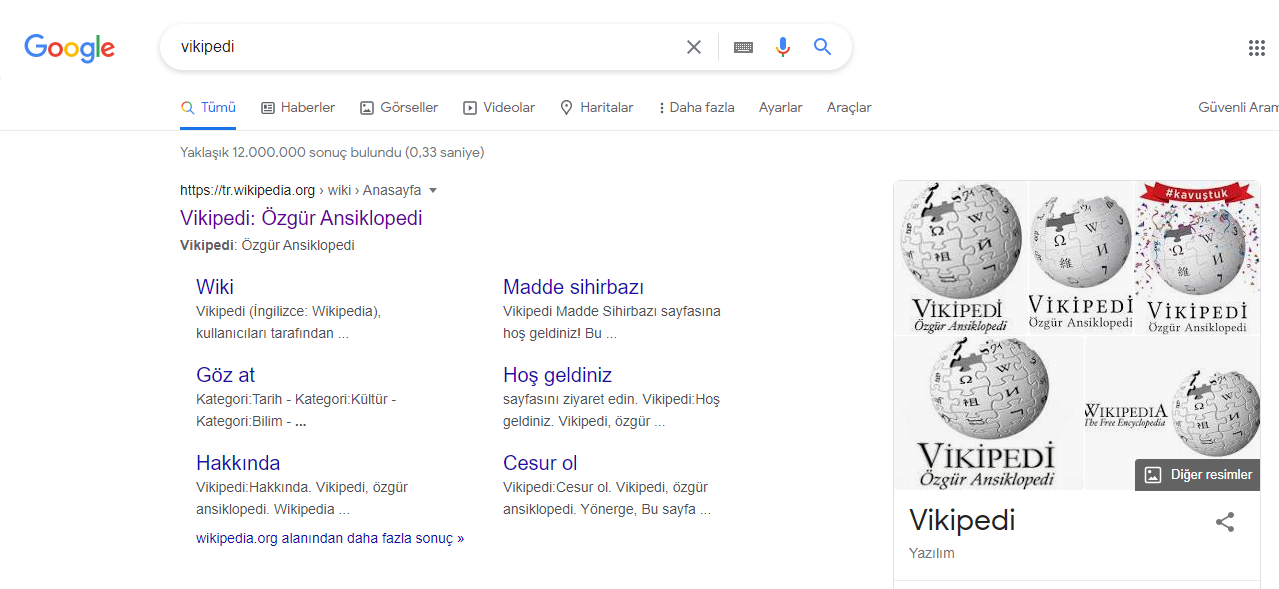Screen dimensions: 1279x589
Task: Switch to the Haberler tab
Action: [x=298, y=108]
